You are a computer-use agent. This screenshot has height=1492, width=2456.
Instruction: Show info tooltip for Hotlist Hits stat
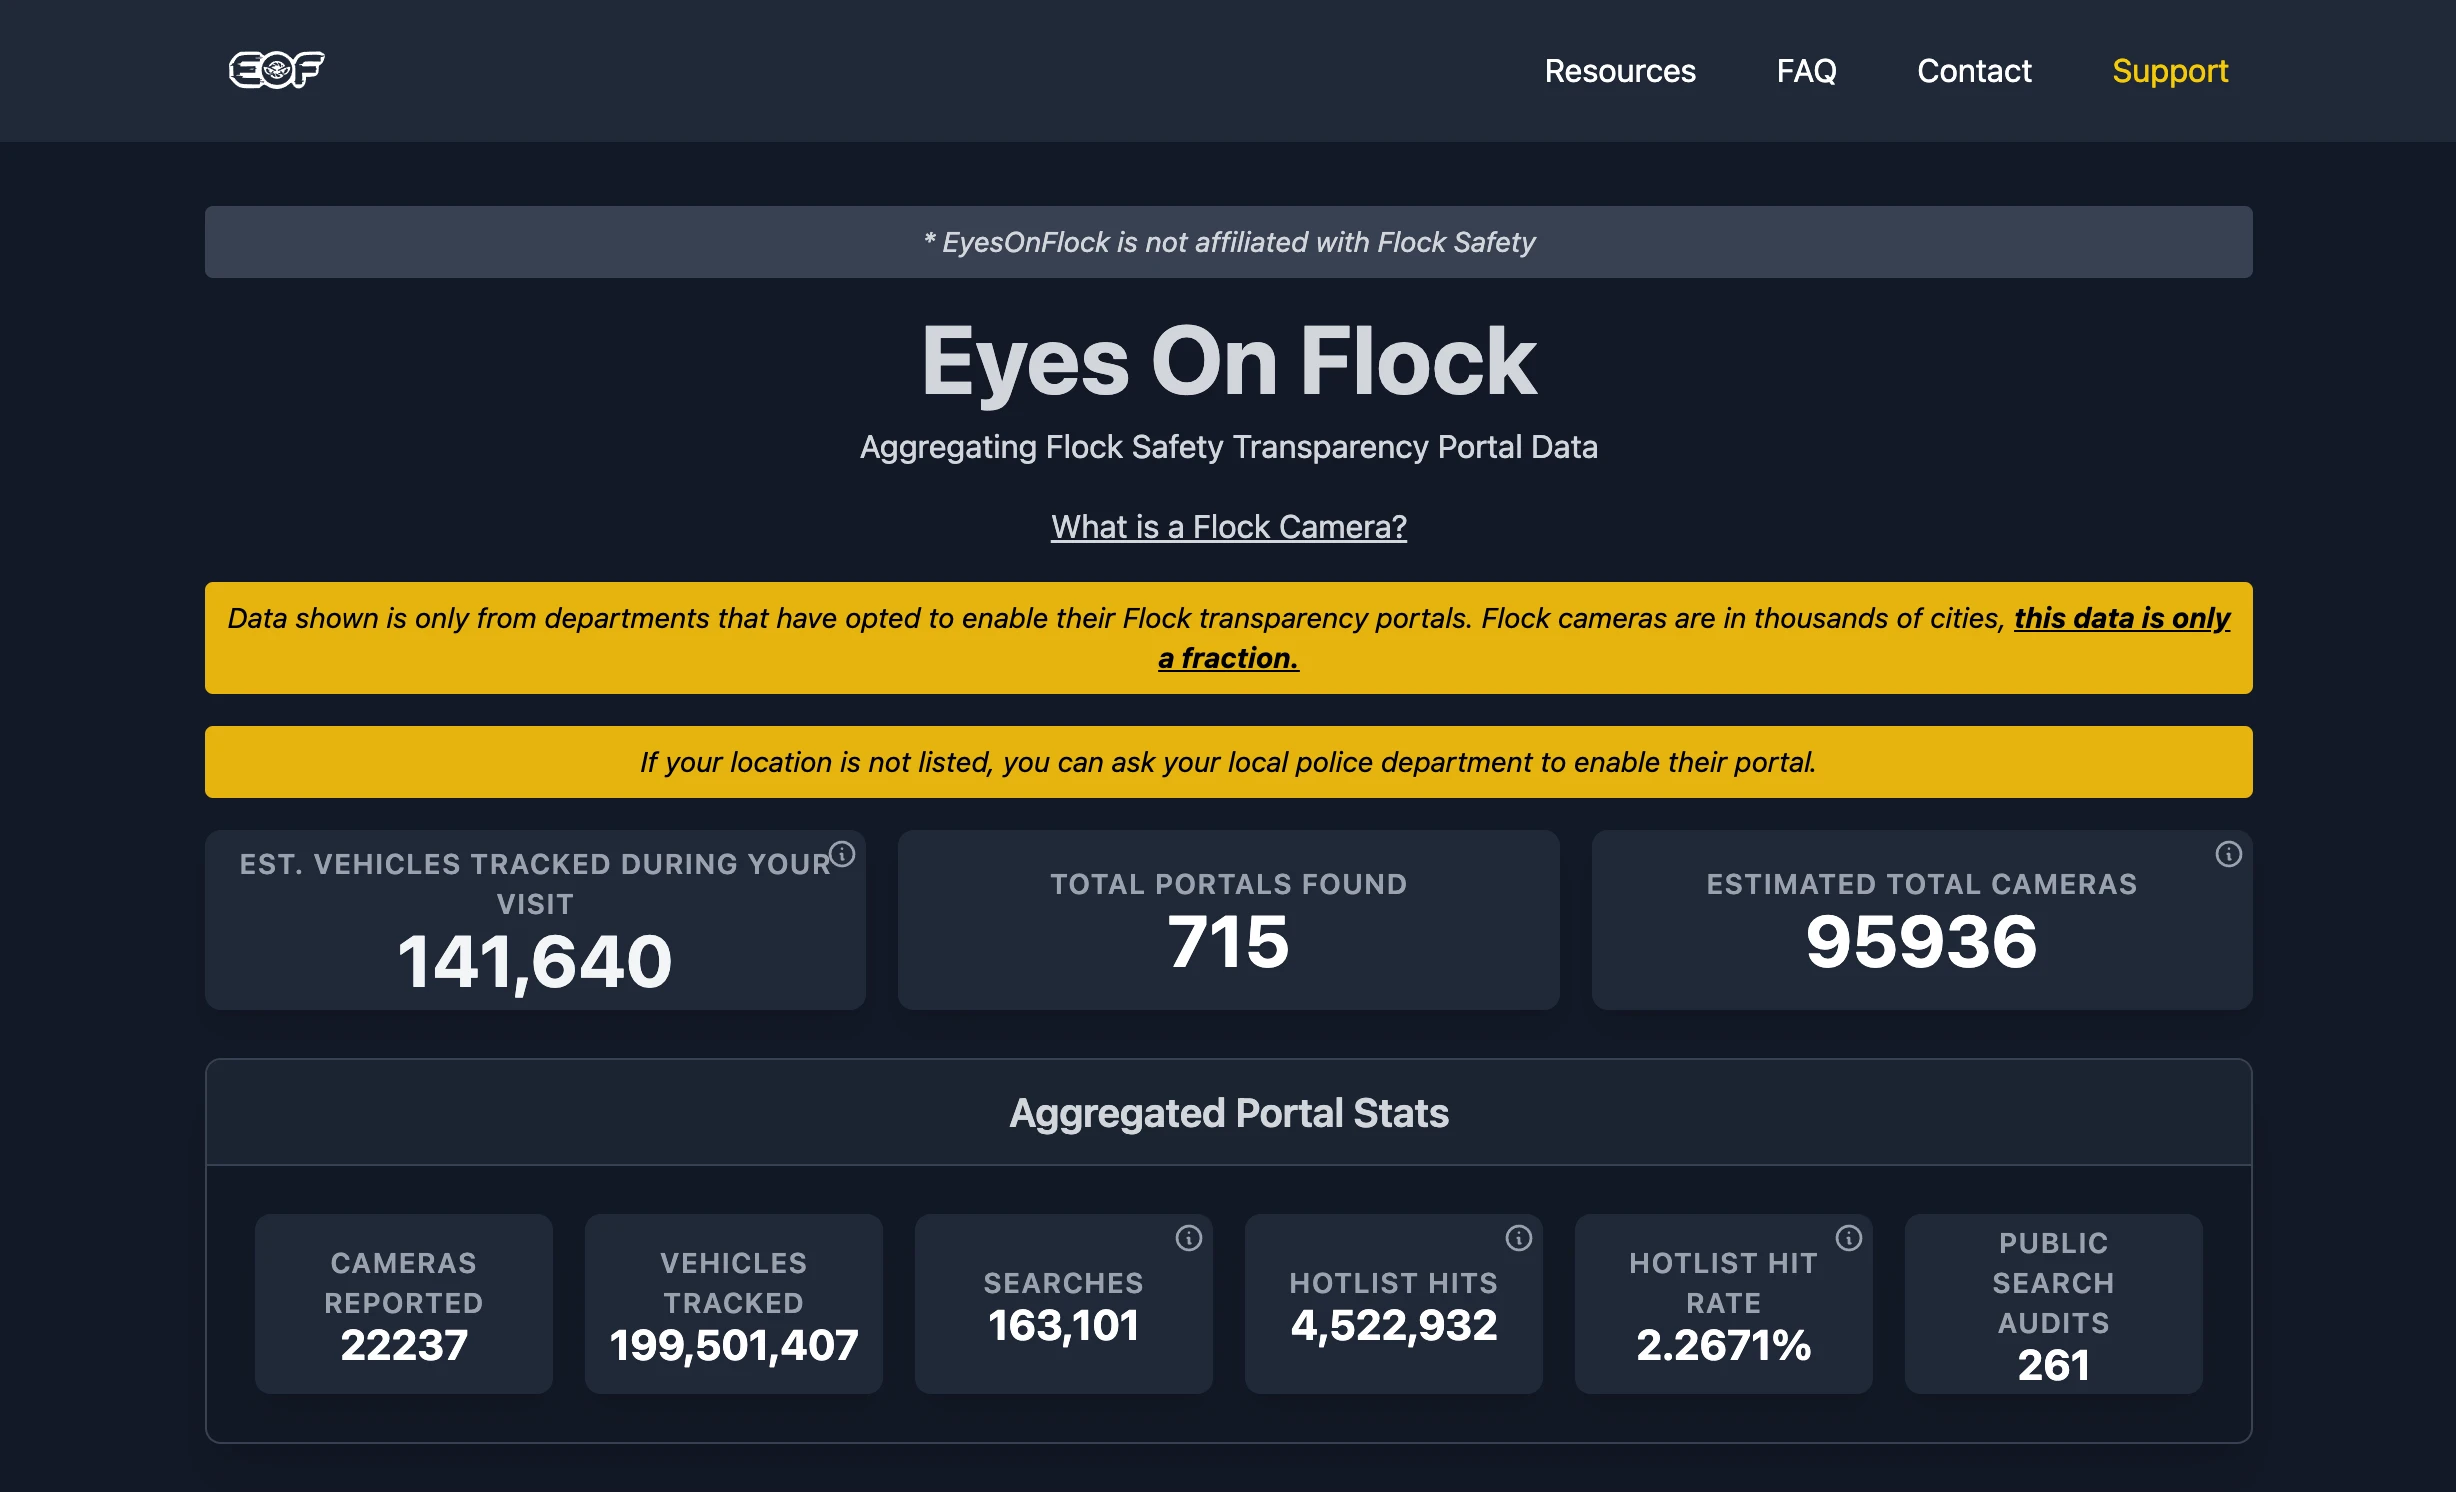pyautogui.click(x=1518, y=1238)
